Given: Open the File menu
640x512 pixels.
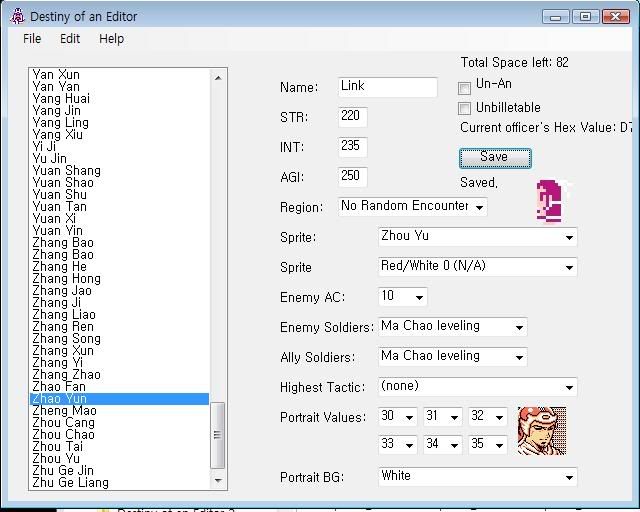Looking at the screenshot, I should [x=32, y=38].
